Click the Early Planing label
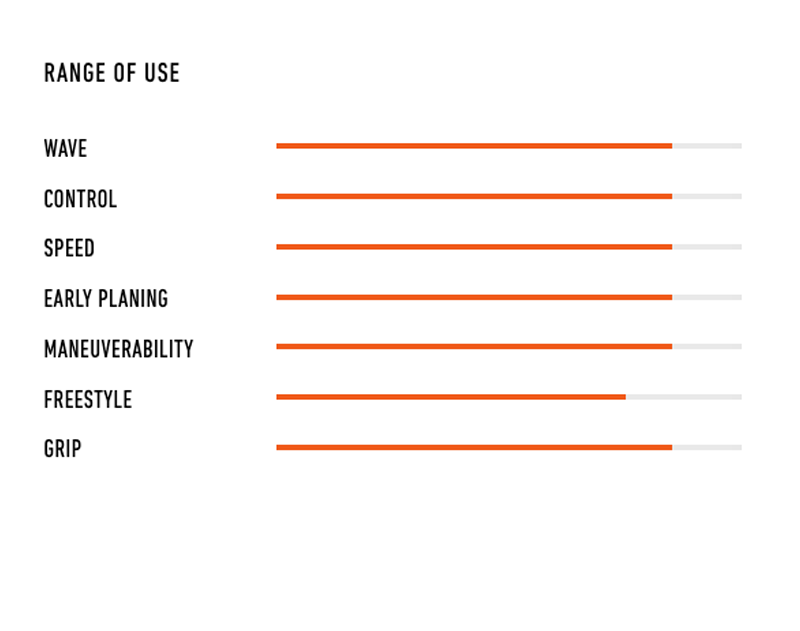The width and height of the screenshot is (800, 631). tap(105, 299)
